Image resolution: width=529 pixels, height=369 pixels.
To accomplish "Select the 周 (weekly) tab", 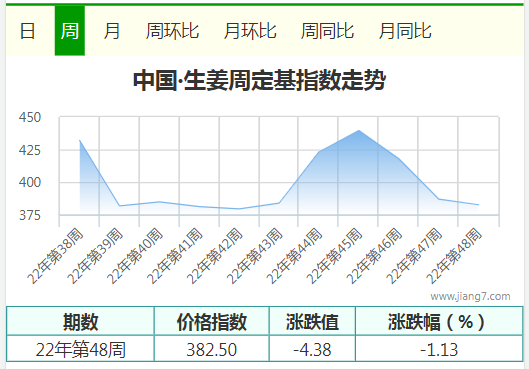I will pos(70,31).
